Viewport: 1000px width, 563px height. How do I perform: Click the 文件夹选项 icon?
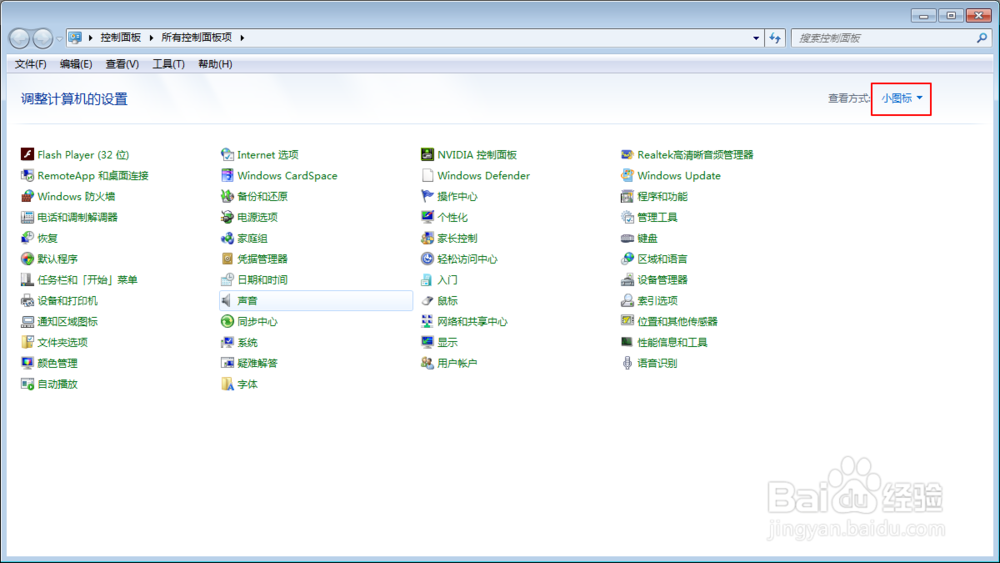pos(27,342)
